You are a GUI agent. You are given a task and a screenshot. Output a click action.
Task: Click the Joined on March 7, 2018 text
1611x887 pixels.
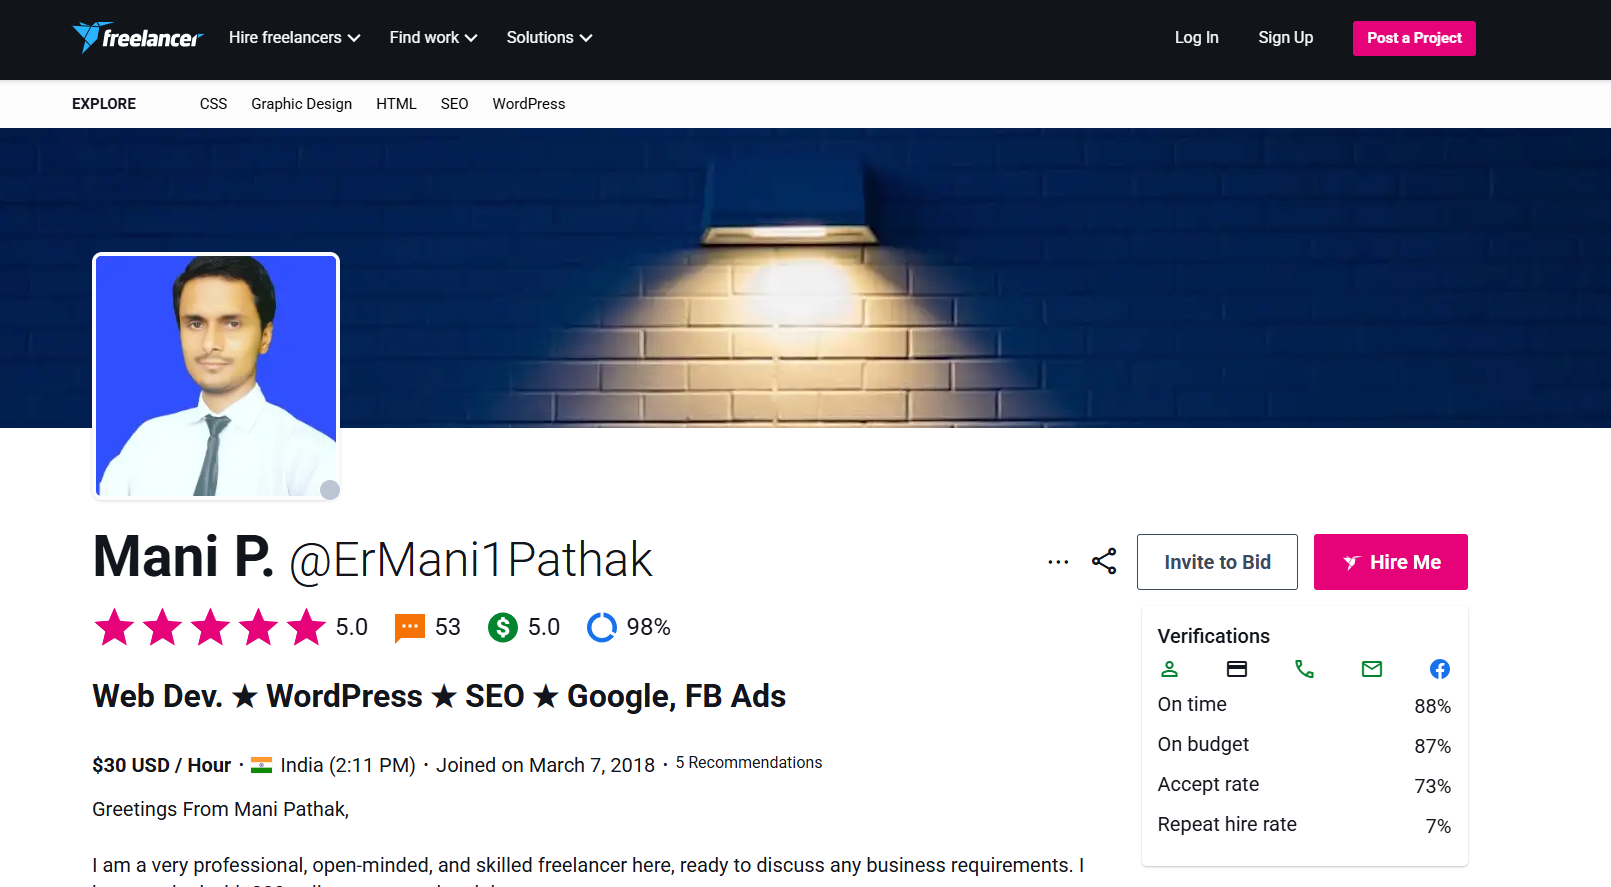click(545, 765)
